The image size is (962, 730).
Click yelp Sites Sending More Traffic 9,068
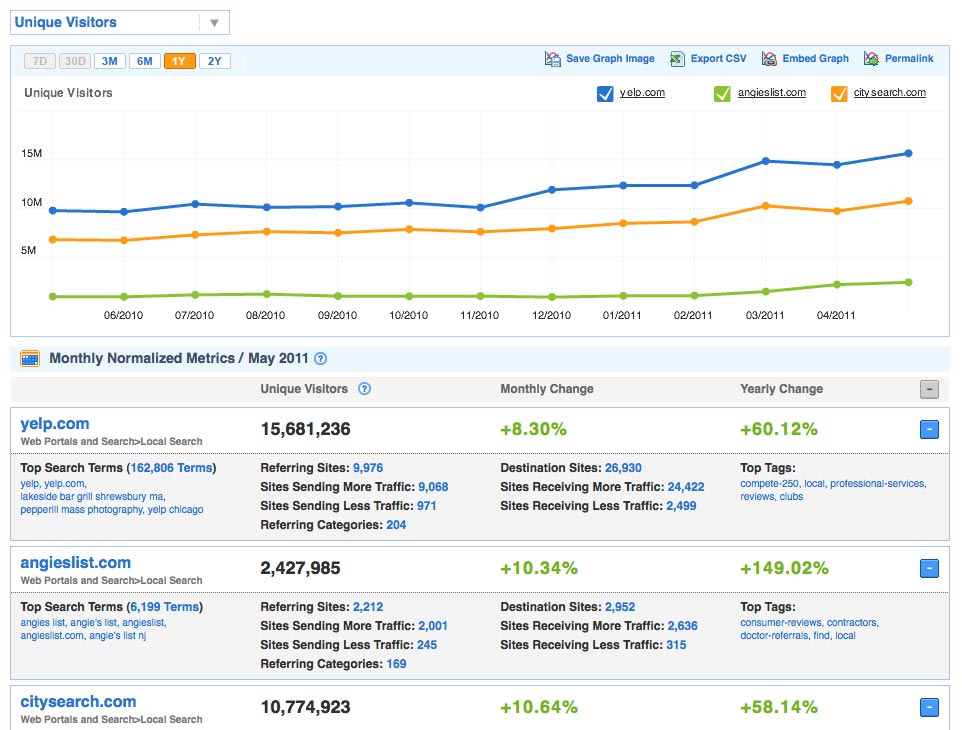[x=433, y=487]
